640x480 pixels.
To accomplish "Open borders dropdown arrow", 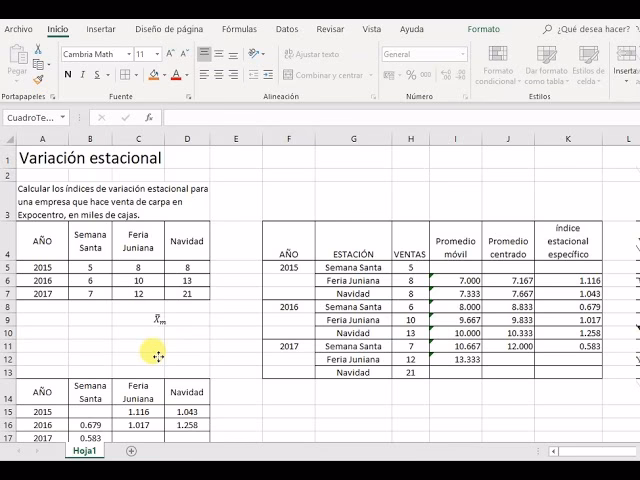I will 136,75.
